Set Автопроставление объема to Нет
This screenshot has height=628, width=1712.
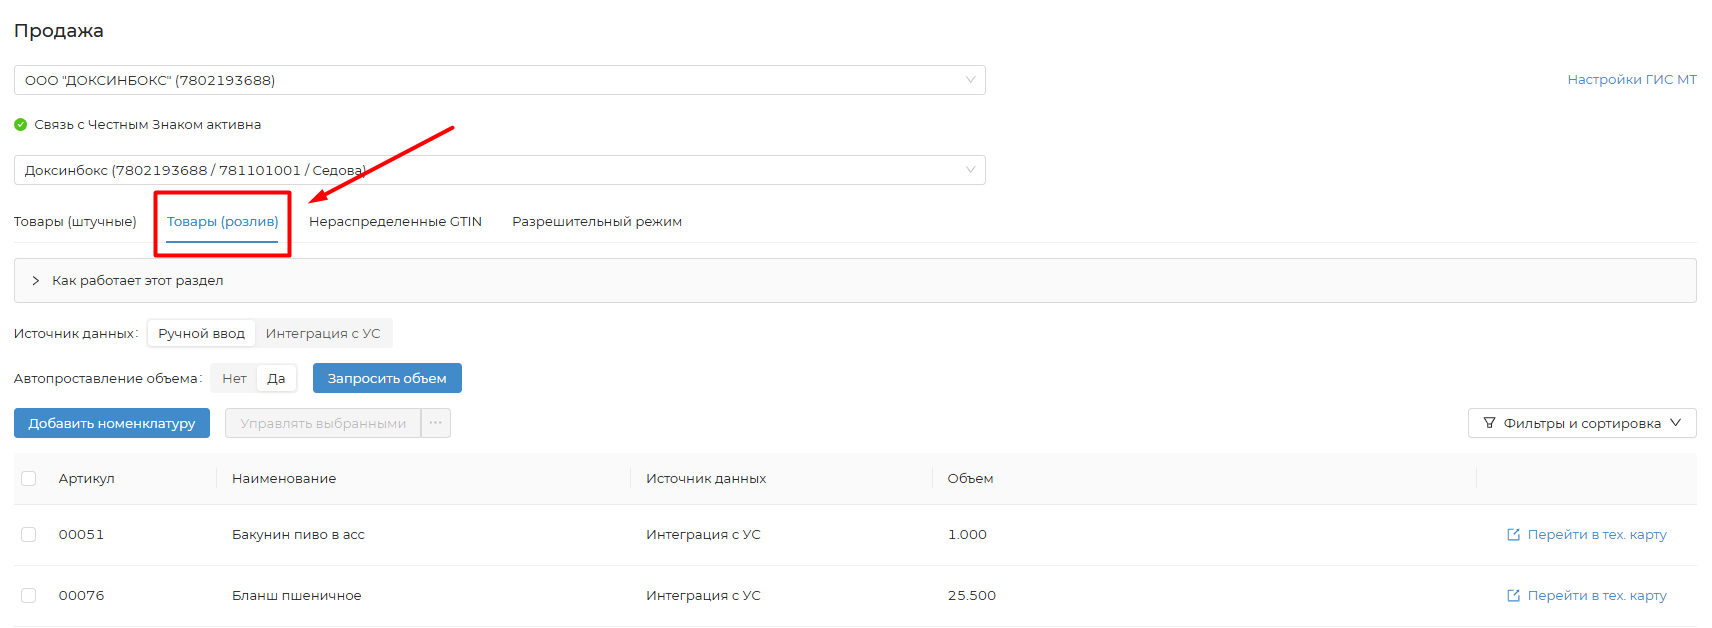234,378
